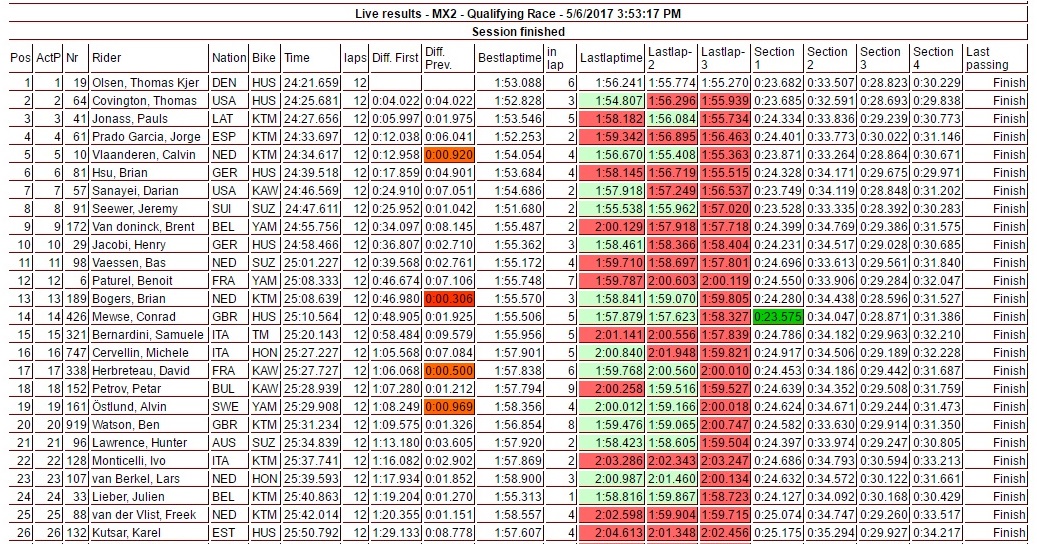Click the Rider column header
This screenshot has width=1037, height=544.
(x=107, y=58)
